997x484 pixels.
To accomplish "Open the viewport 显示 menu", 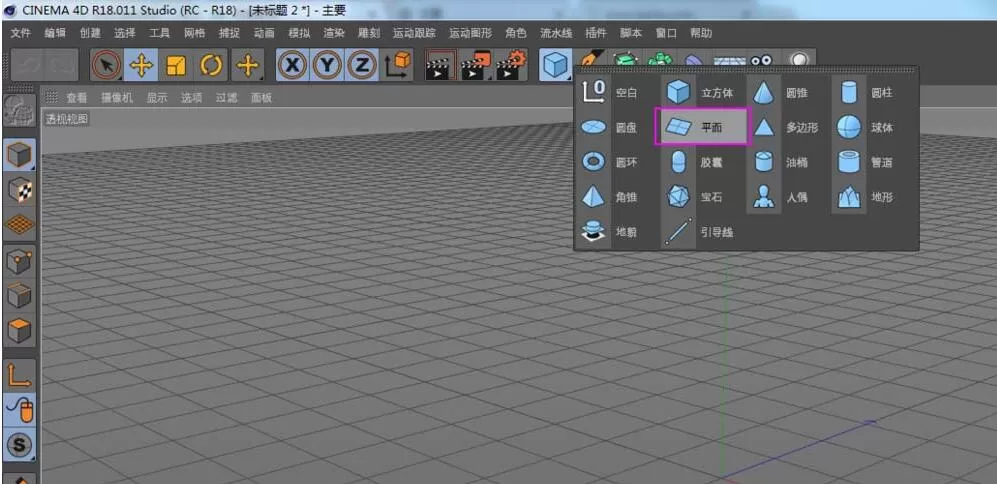I will point(157,98).
